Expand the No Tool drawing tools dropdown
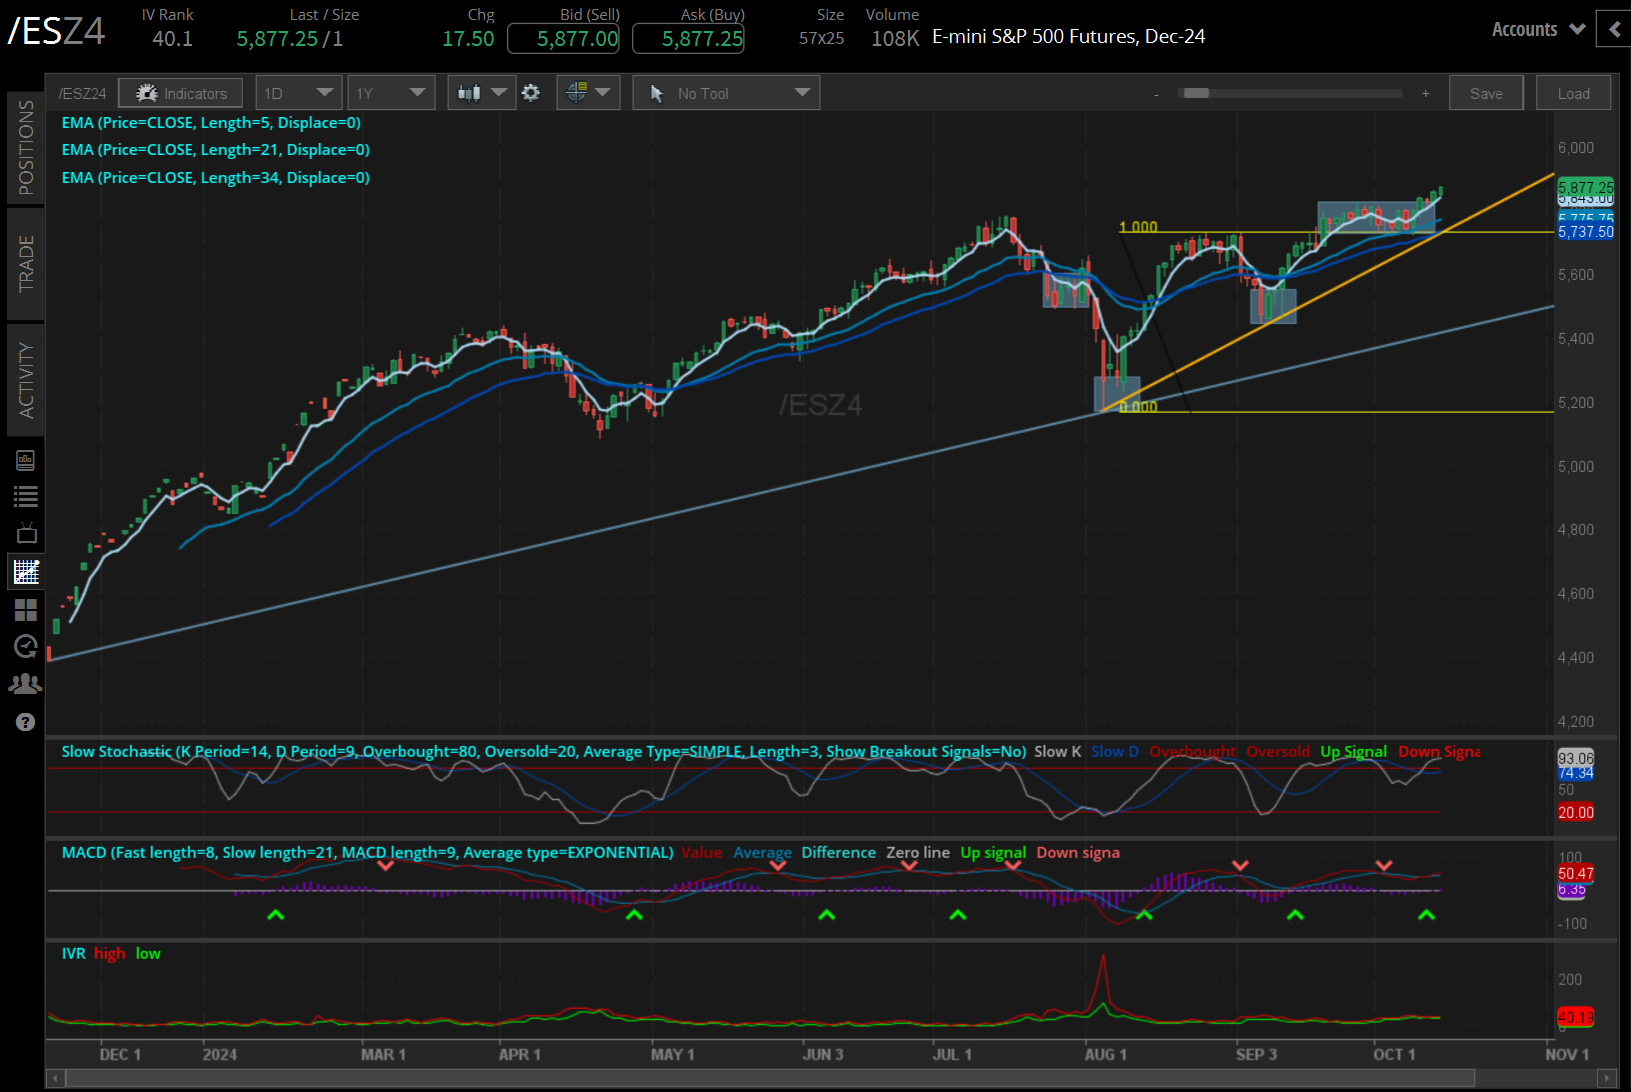The width and height of the screenshot is (1631, 1092). pyautogui.click(x=725, y=92)
